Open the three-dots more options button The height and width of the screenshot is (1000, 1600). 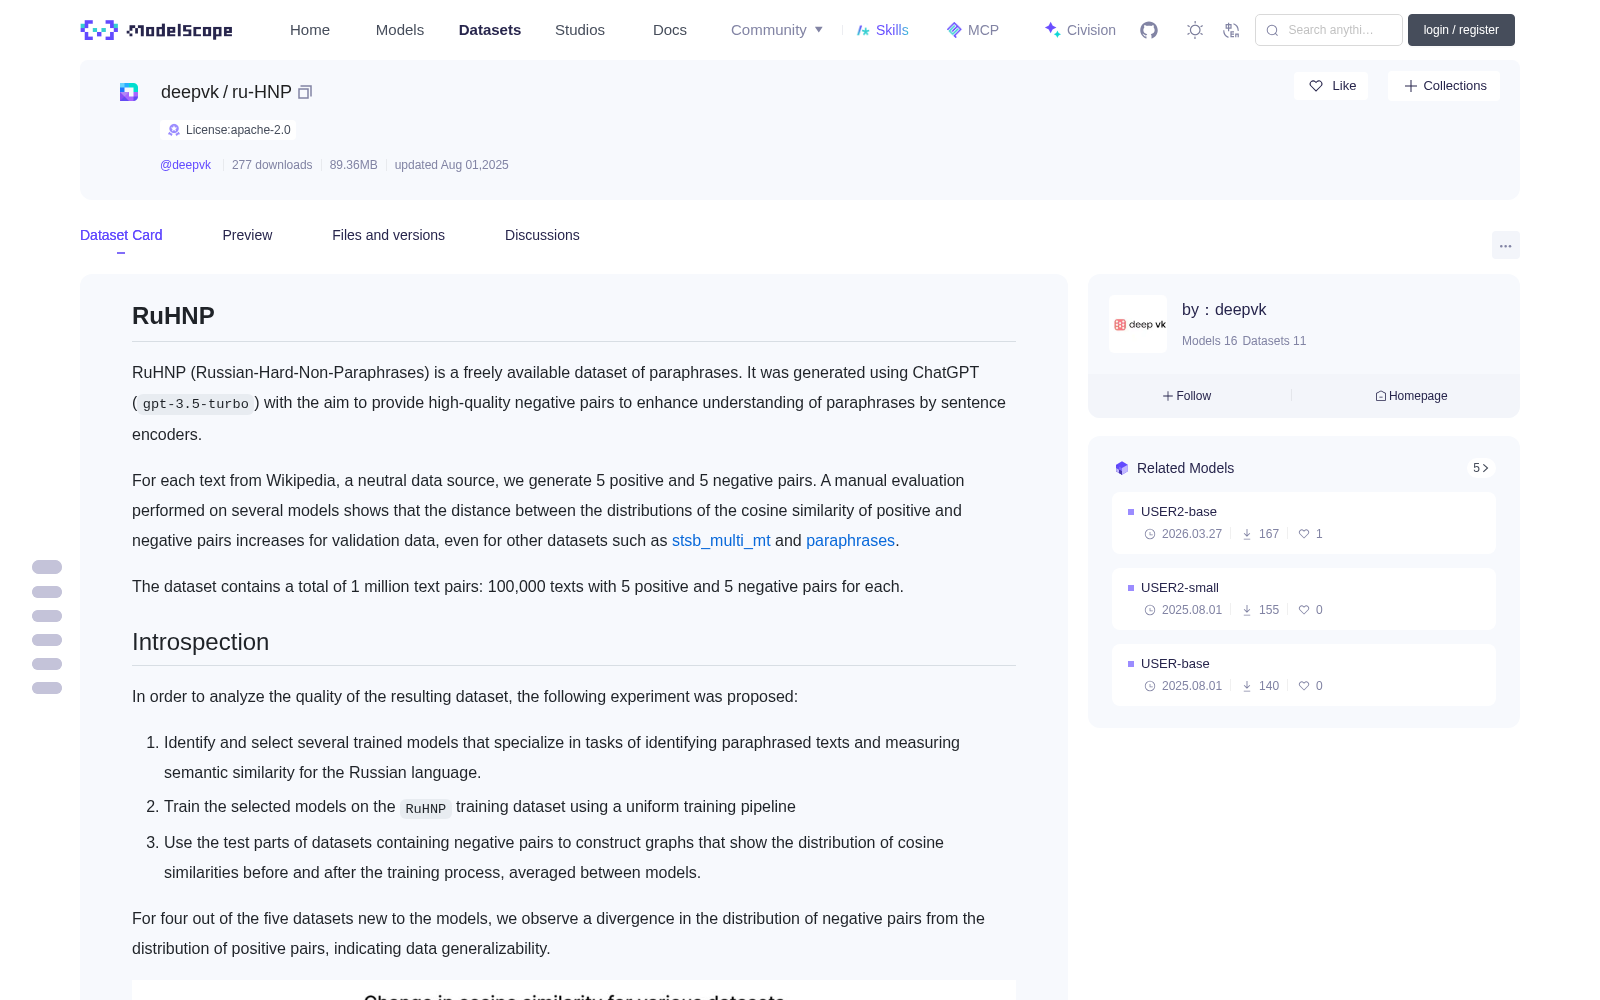click(x=1505, y=245)
